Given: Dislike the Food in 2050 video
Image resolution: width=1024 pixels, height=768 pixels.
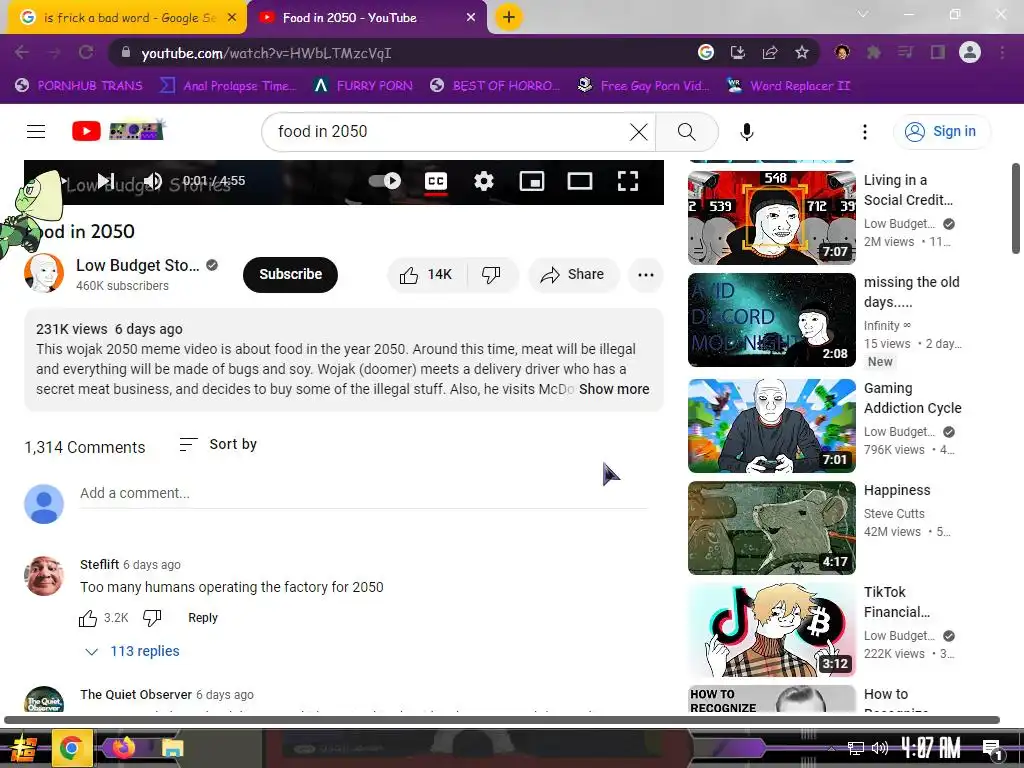Looking at the screenshot, I should pyautogui.click(x=492, y=274).
